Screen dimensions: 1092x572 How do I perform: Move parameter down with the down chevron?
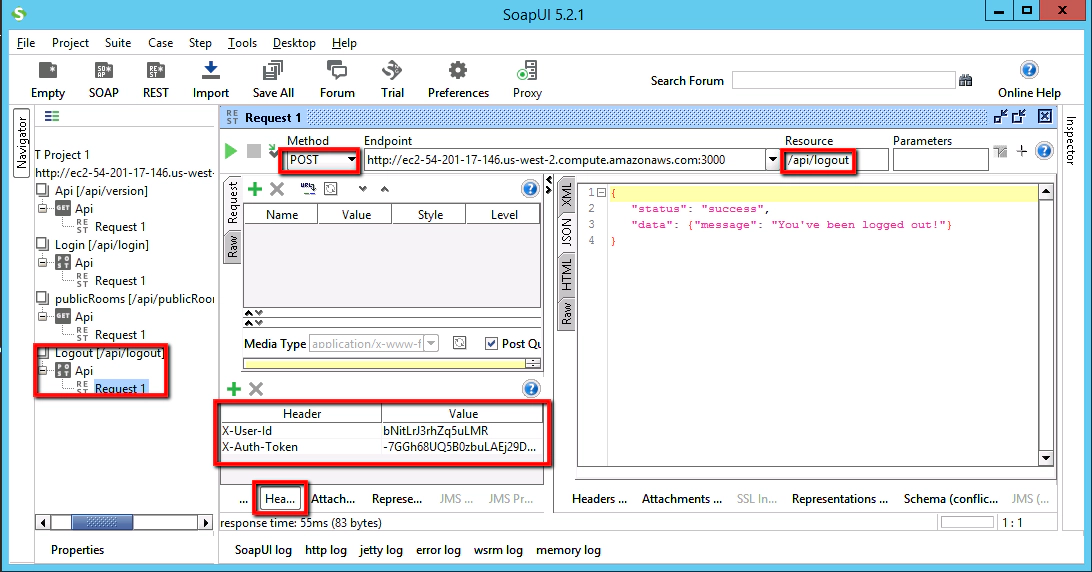[x=362, y=189]
